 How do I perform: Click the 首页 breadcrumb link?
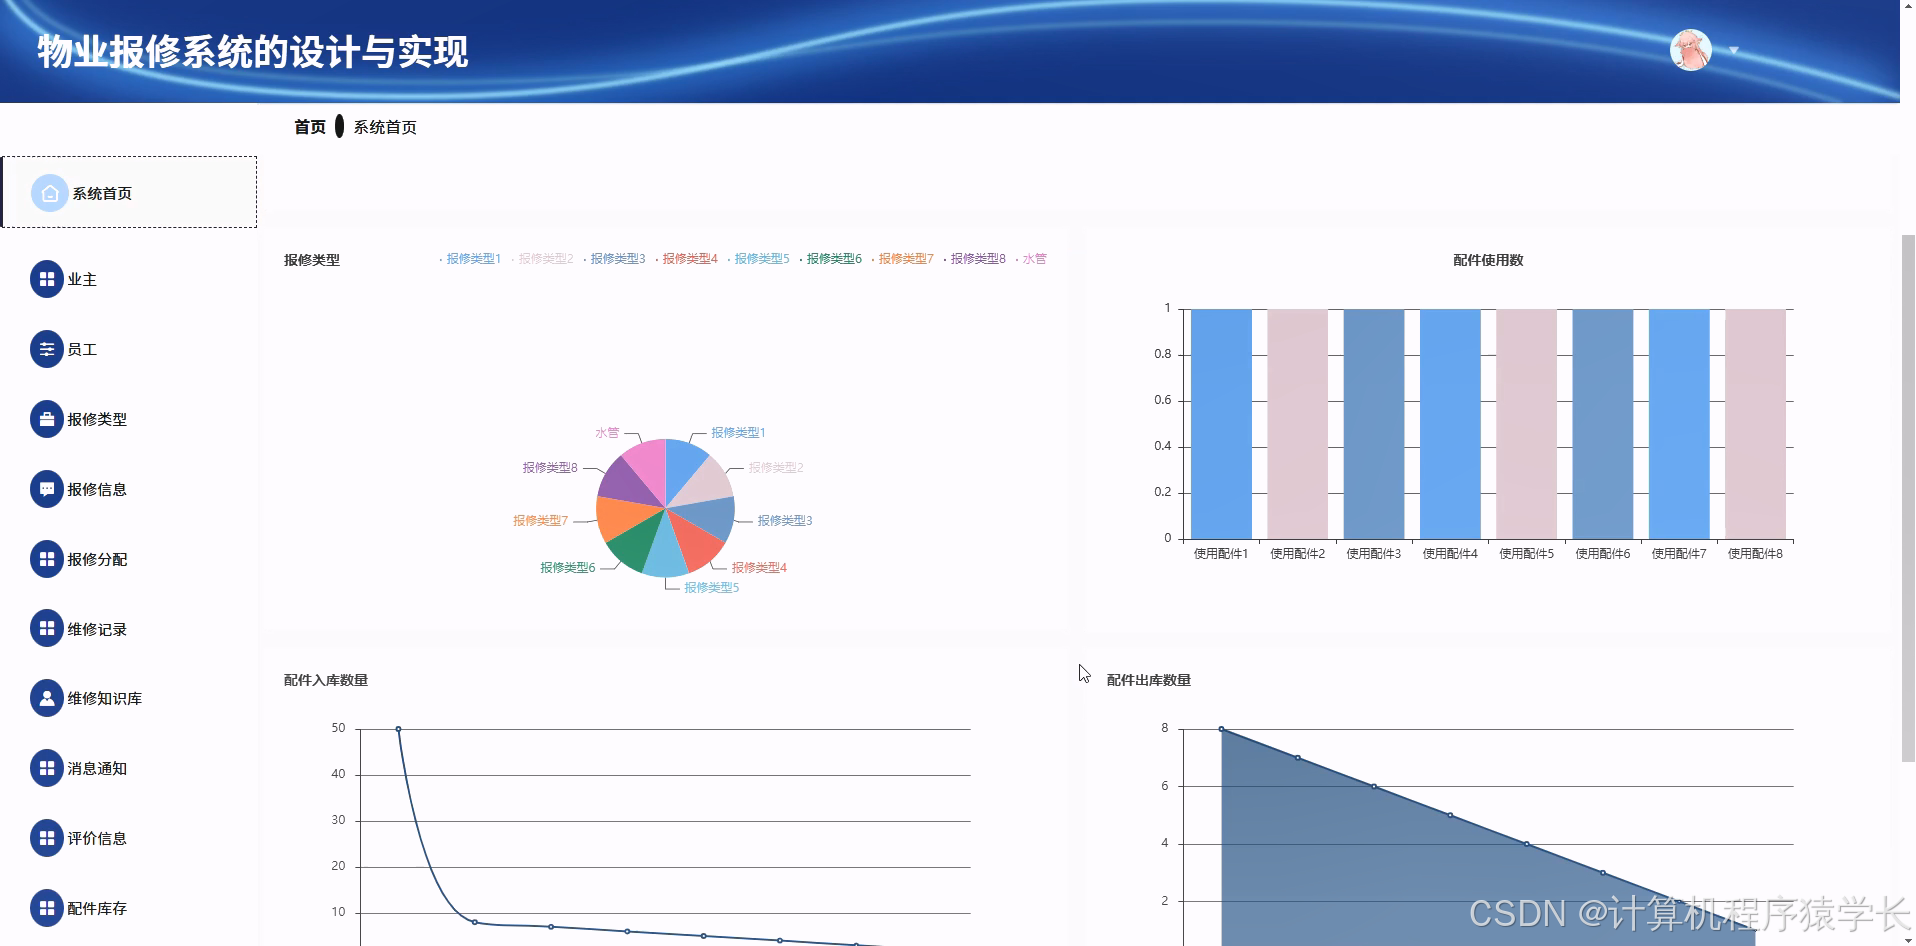(x=310, y=127)
